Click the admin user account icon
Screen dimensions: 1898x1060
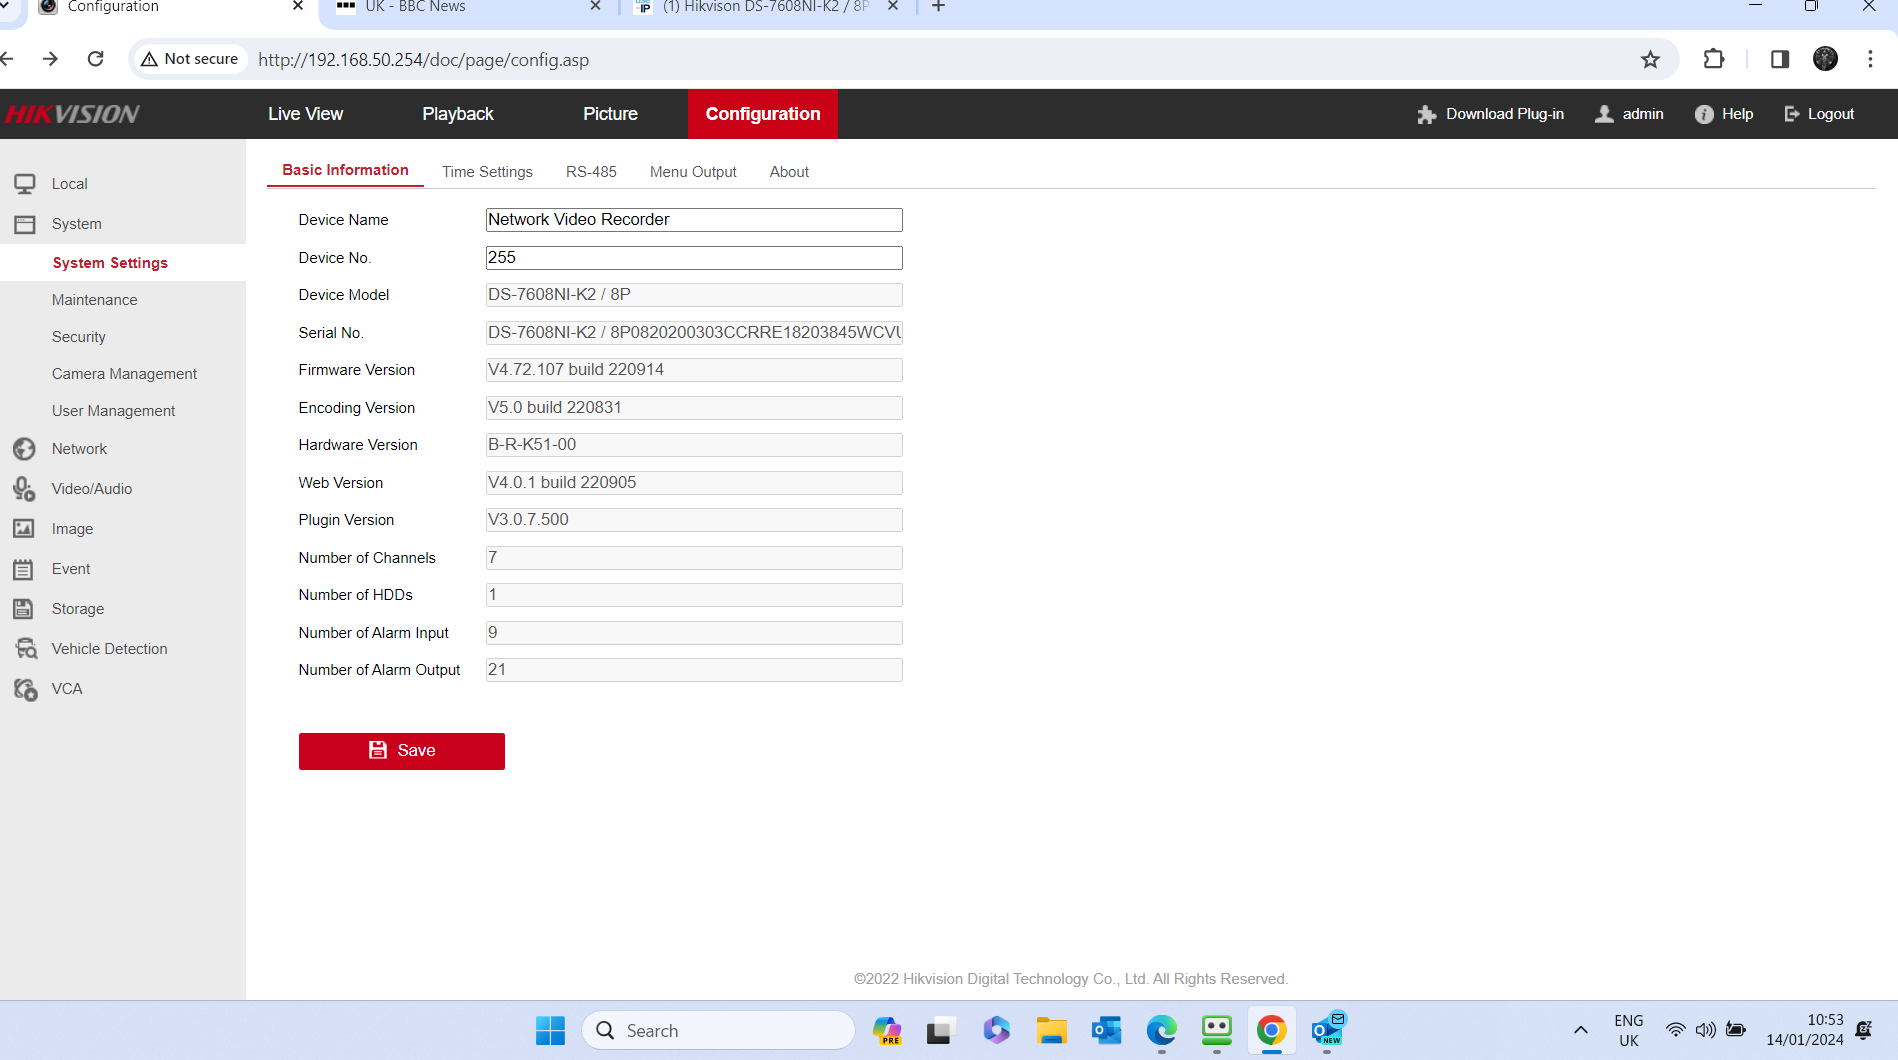(x=1605, y=113)
